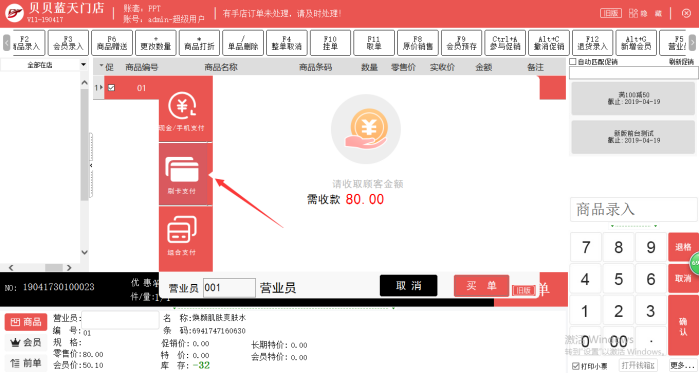Click the 隐藏 hide icon in title bar
Image resolution: width=700 pixels, height=373 pixels.
[646, 13]
